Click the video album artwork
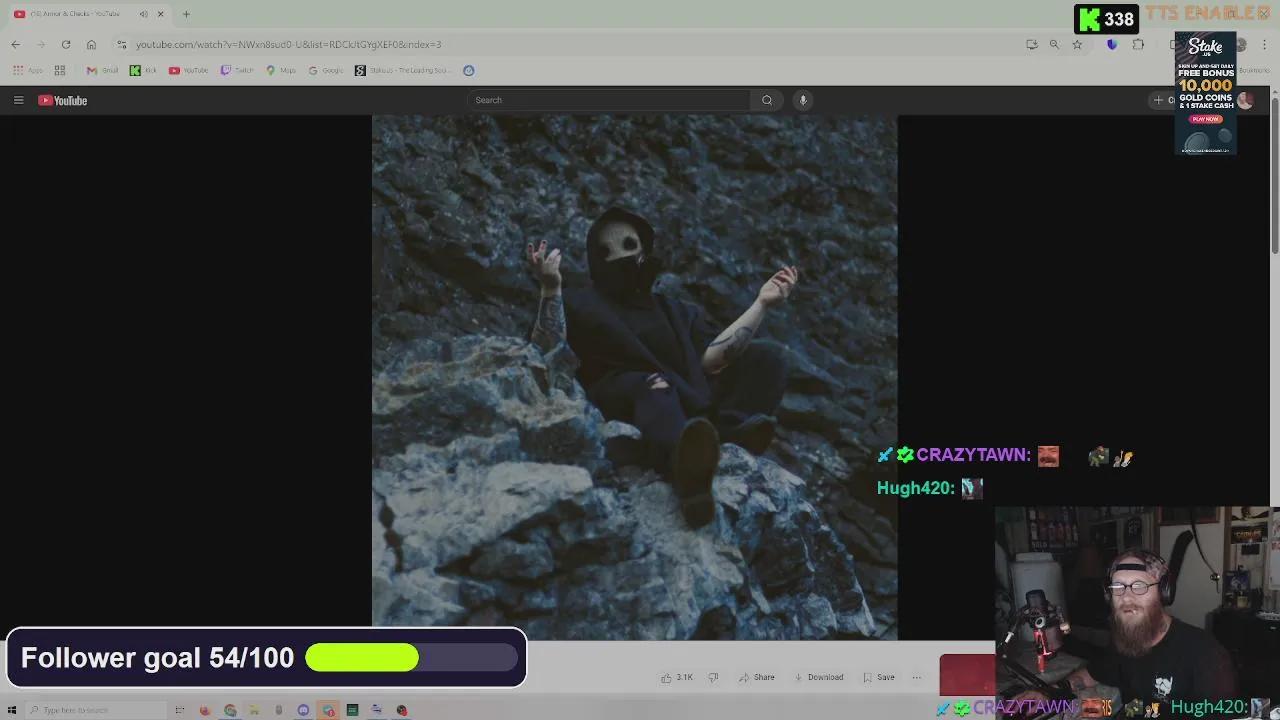The width and height of the screenshot is (1280, 720). [635, 378]
